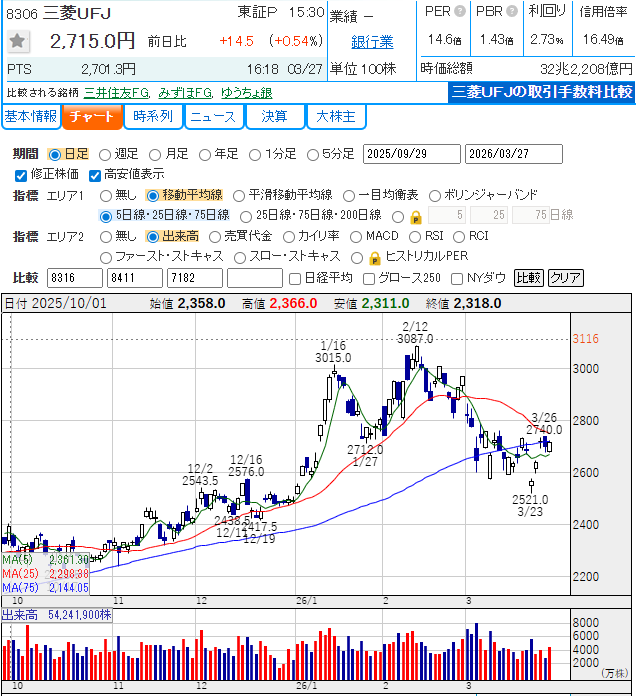Screen dimensions: 636x696
Task: Toggle 修正株価 checkbox
Action: pyautogui.click(x=21, y=176)
